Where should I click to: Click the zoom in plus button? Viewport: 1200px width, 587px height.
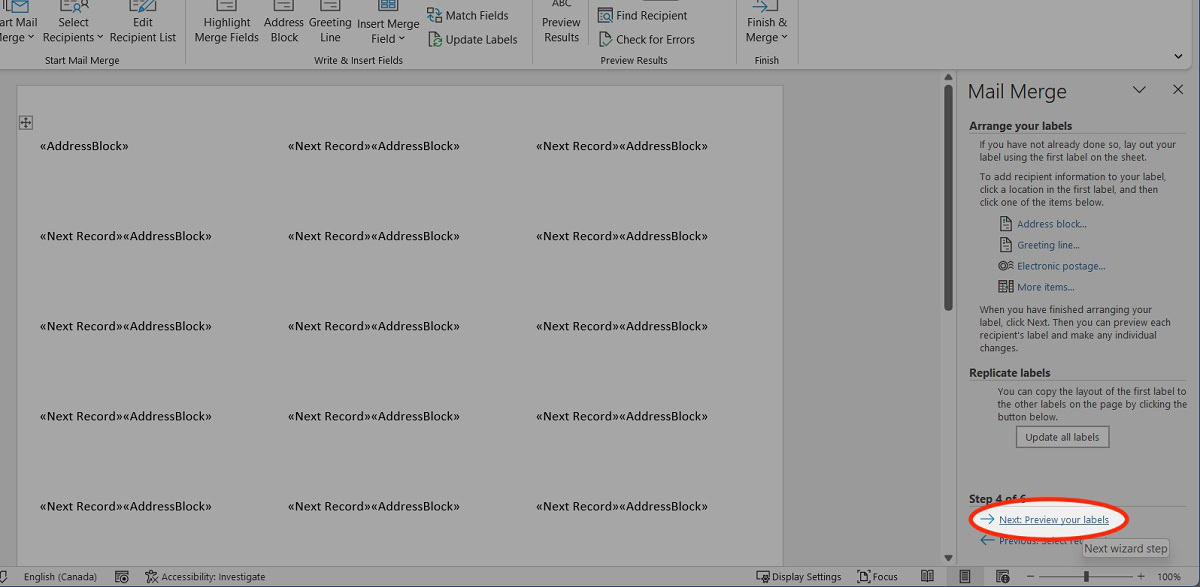click(1141, 577)
